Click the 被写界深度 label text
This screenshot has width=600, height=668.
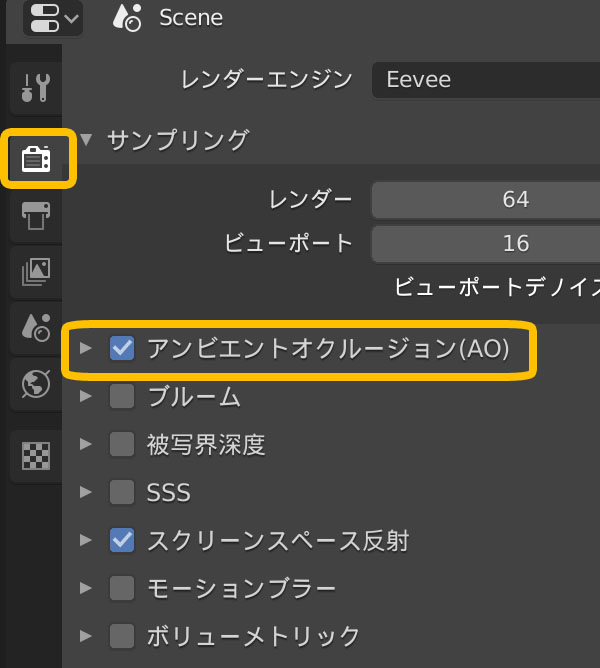(x=206, y=444)
